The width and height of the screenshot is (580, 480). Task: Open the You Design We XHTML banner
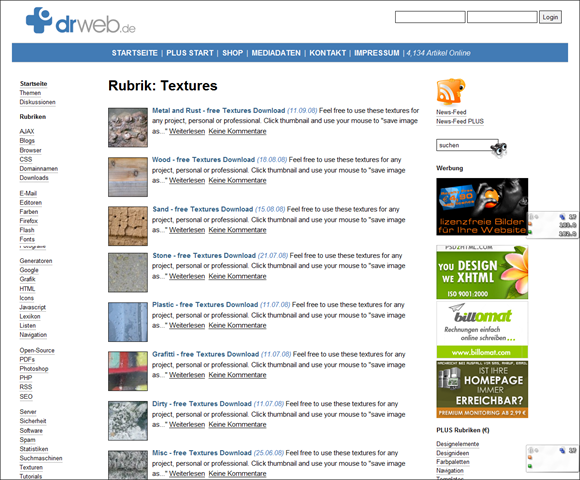click(x=482, y=272)
